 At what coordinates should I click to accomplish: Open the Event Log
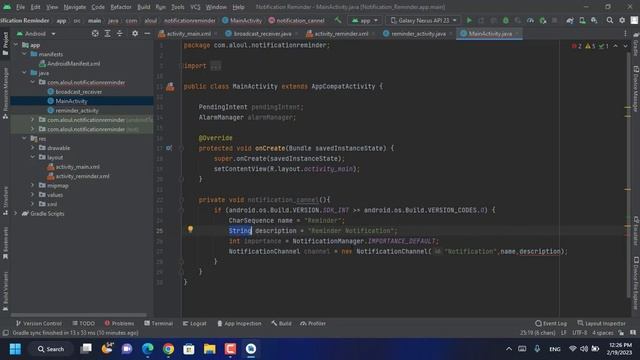click(x=551, y=323)
